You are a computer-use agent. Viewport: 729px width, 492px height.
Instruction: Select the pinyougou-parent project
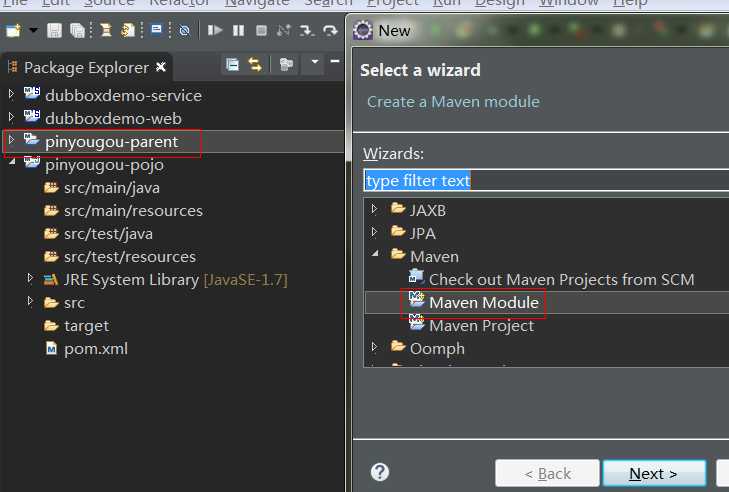pyautogui.click(x=112, y=141)
